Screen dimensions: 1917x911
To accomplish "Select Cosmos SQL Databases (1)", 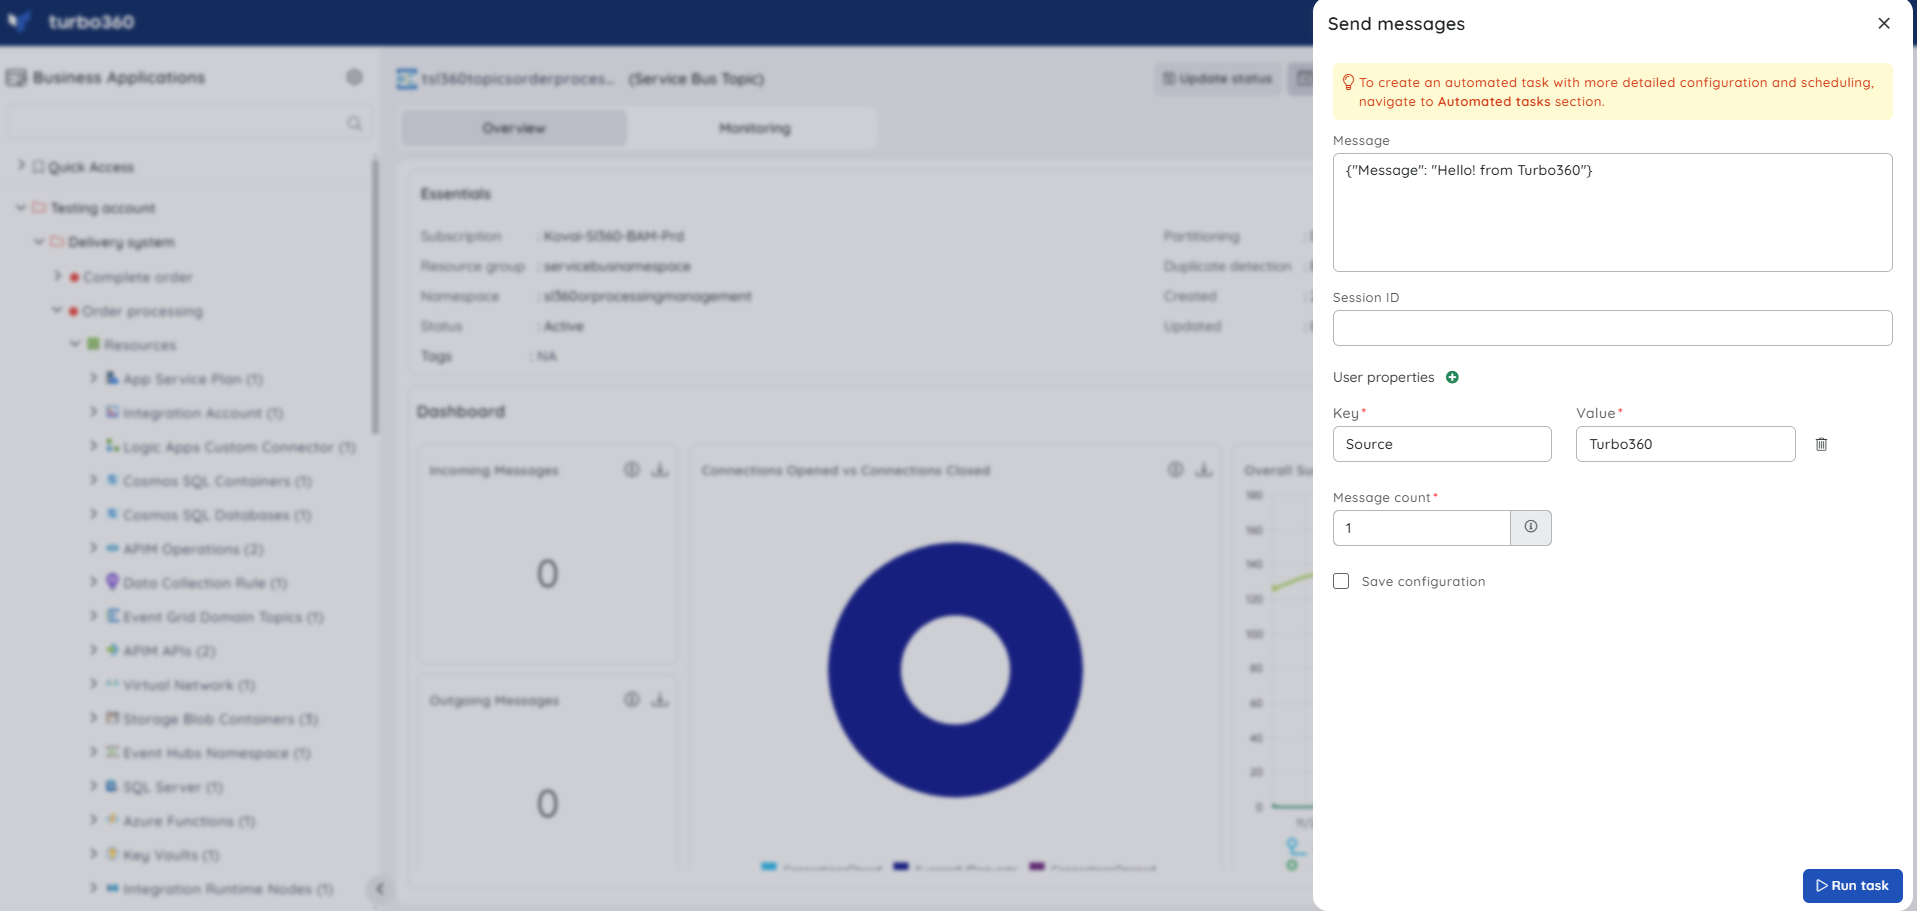I will pyautogui.click(x=217, y=515).
